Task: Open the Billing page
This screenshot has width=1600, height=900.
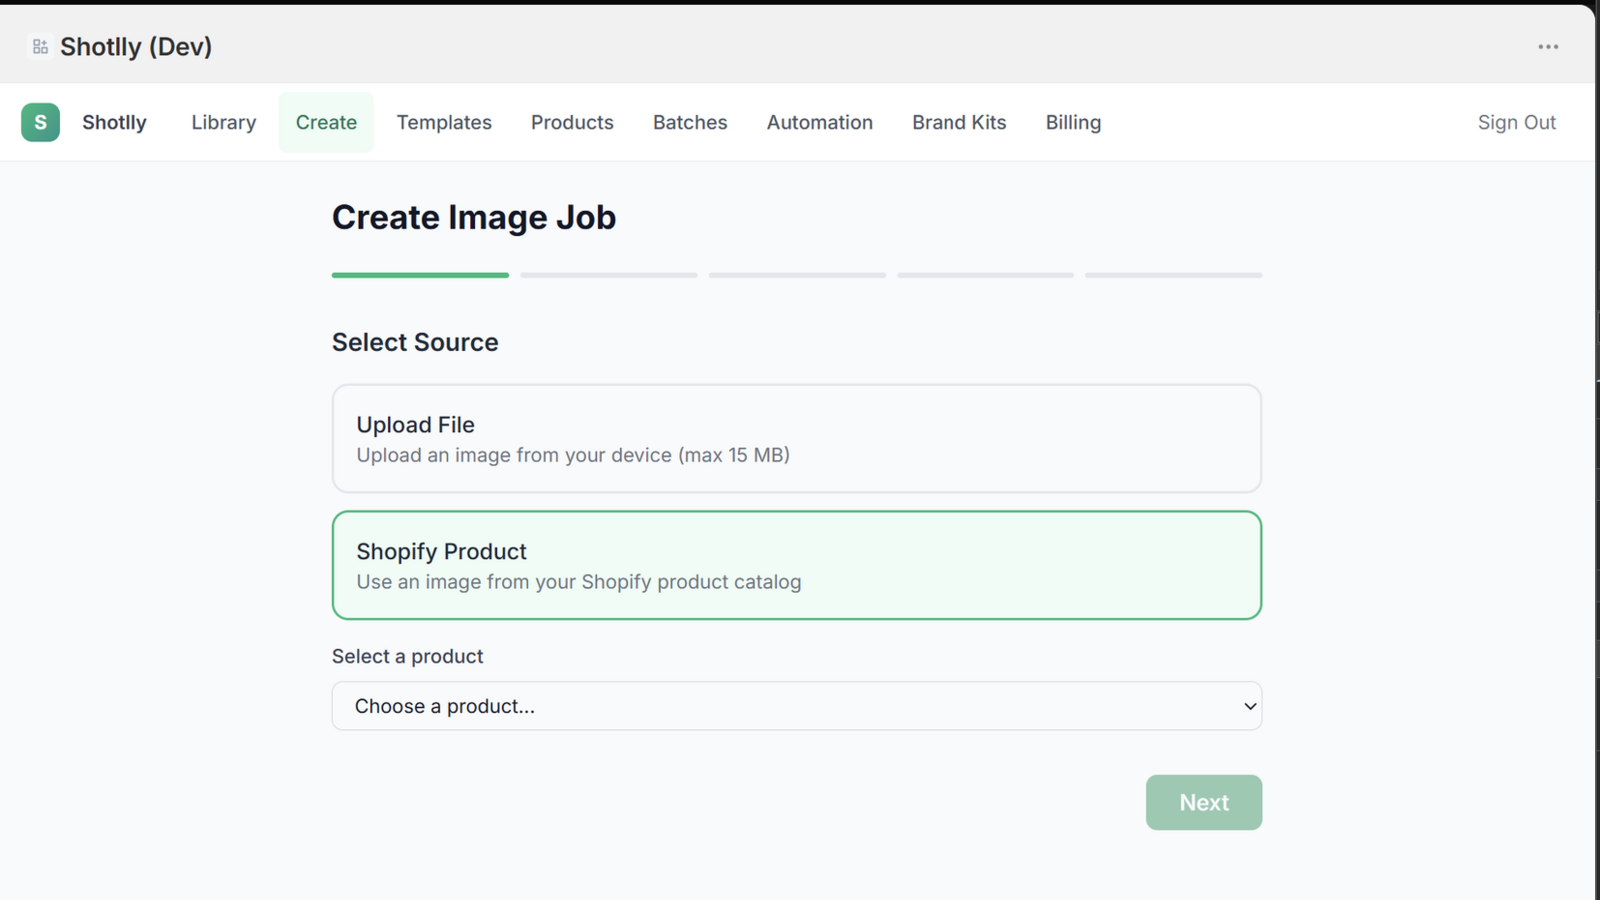Action: (1073, 122)
